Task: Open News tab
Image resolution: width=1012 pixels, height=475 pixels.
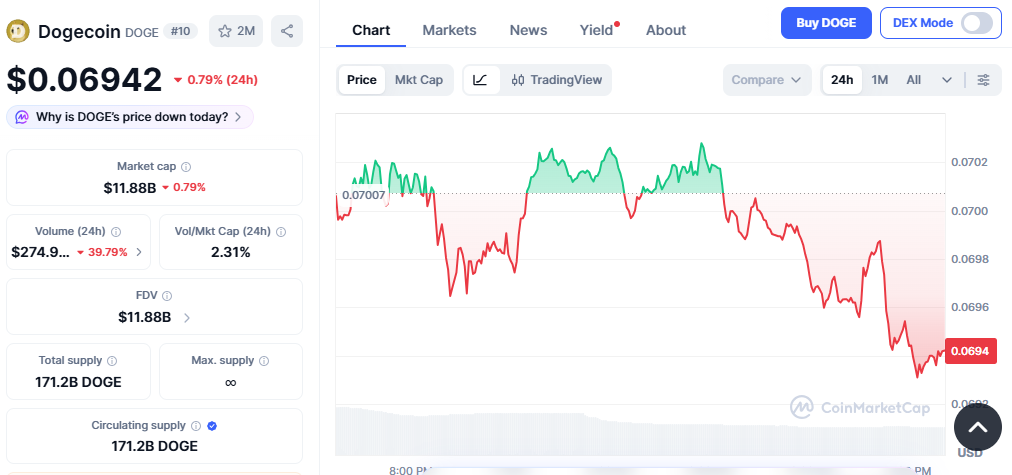Action: click(x=528, y=30)
